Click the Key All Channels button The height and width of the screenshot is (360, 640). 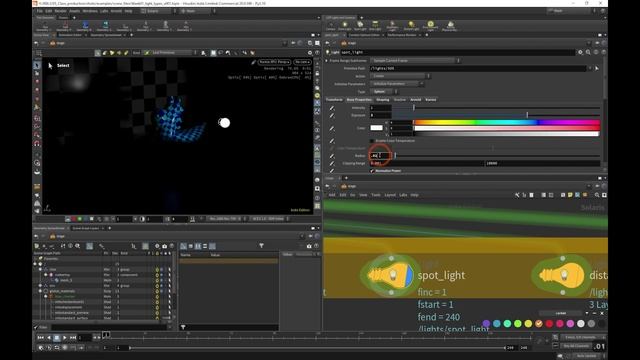point(576,346)
